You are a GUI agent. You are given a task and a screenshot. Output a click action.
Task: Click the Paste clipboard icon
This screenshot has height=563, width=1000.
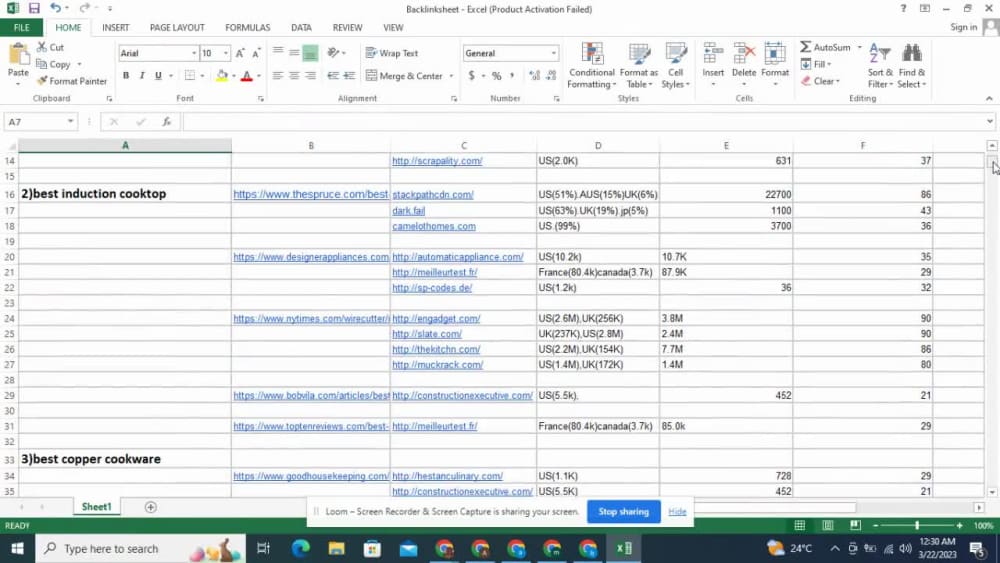[x=18, y=55]
